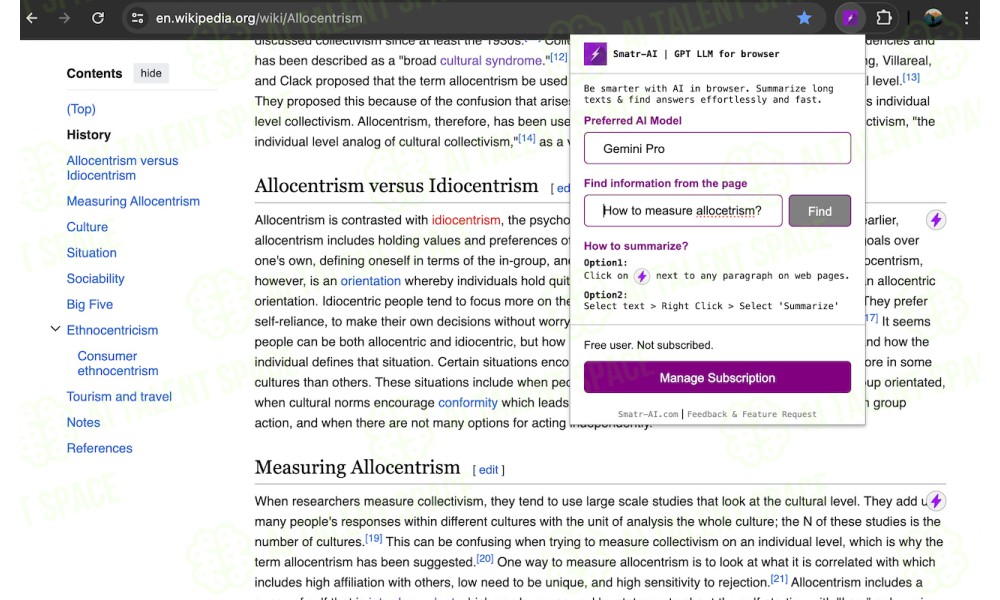Viewport: 1000px width, 600px height.
Task: Click the lightning icon in Option1 instructions
Action: coord(642,276)
